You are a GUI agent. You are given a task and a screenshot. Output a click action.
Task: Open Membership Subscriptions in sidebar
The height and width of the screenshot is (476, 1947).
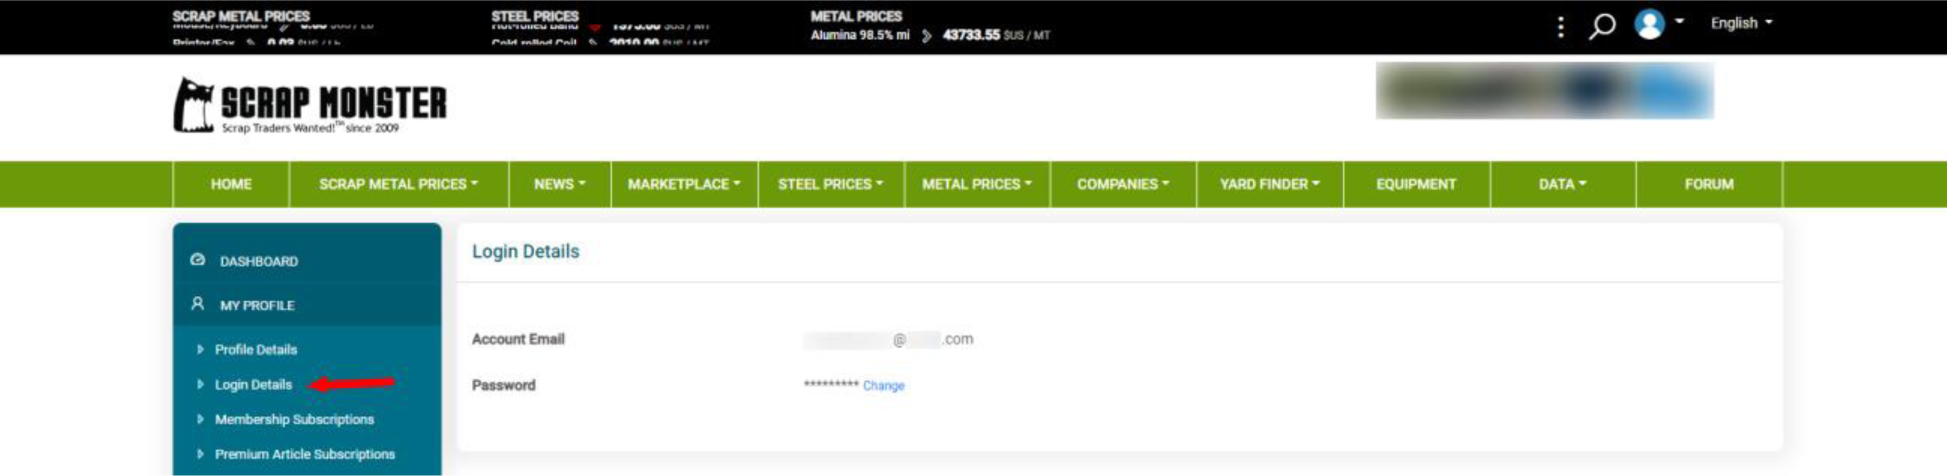click(294, 419)
